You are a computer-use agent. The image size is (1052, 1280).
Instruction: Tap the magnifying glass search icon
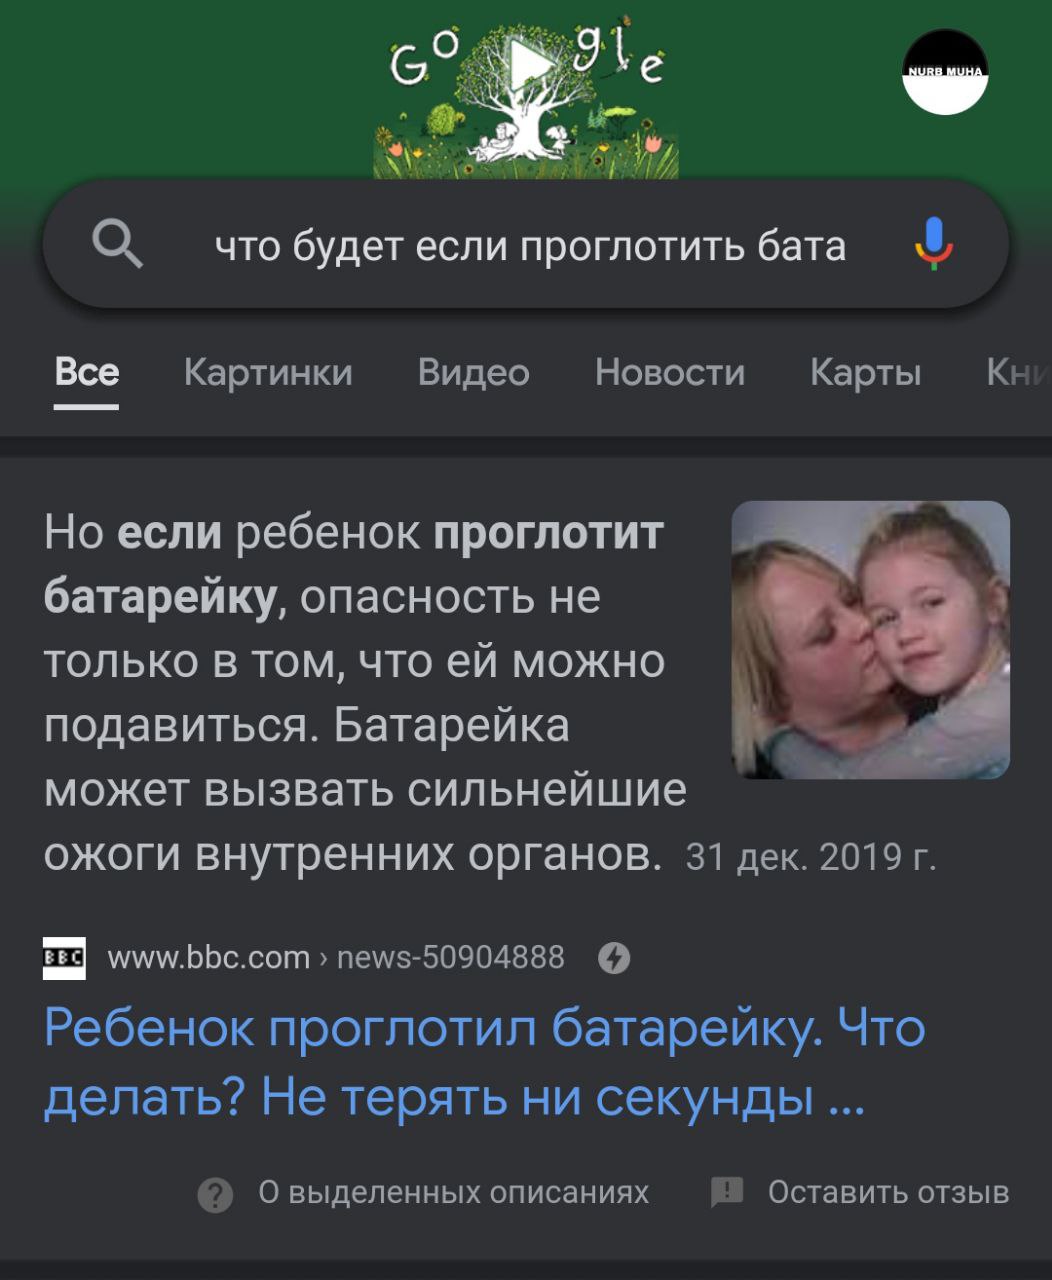click(x=117, y=245)
